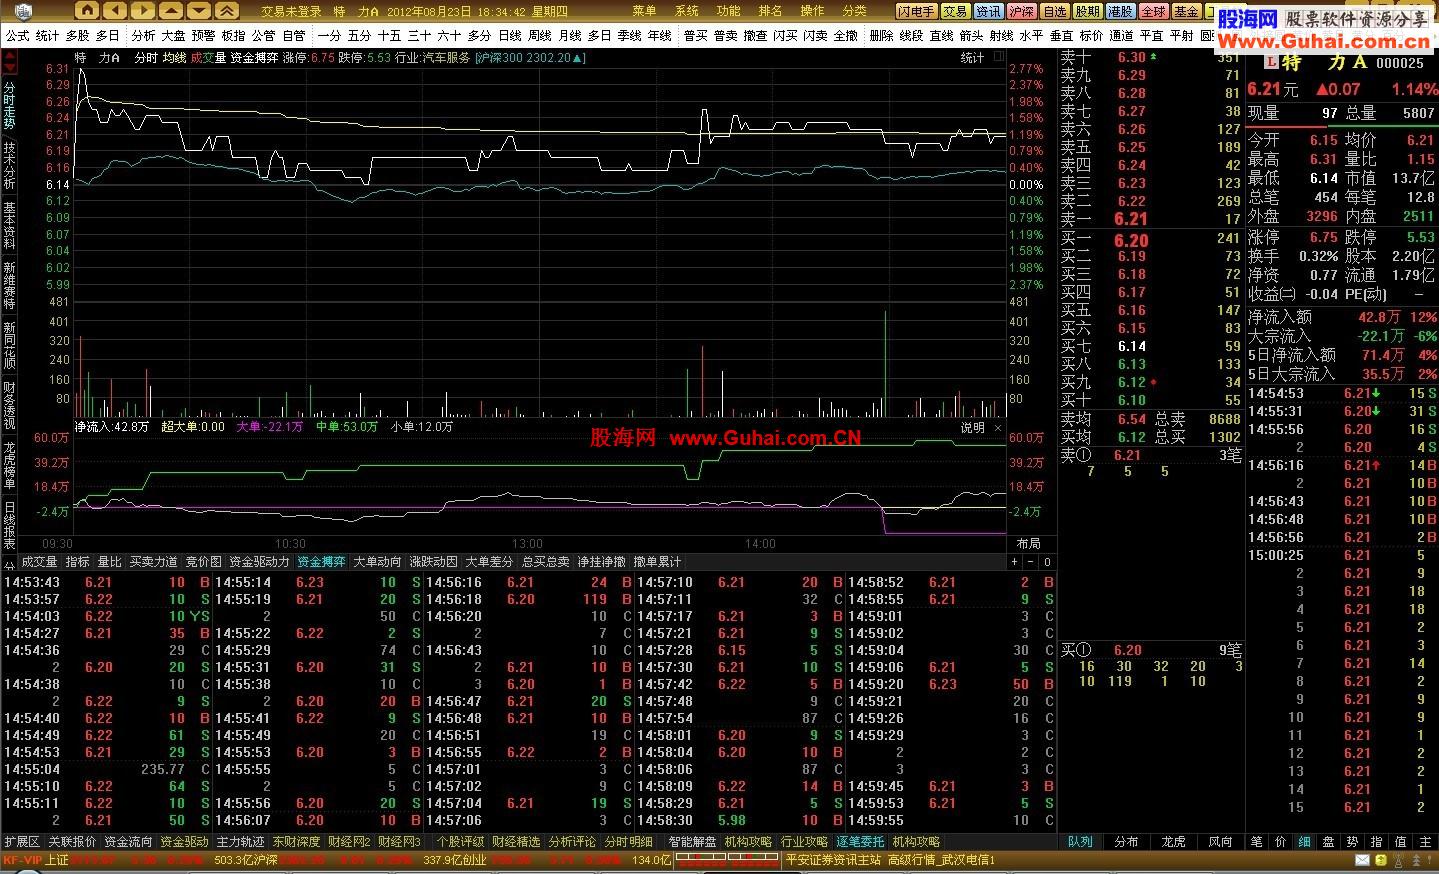Go forward with the right arrow icon
This screenshot has width=1439, height=874.
(x=144, y=11)
